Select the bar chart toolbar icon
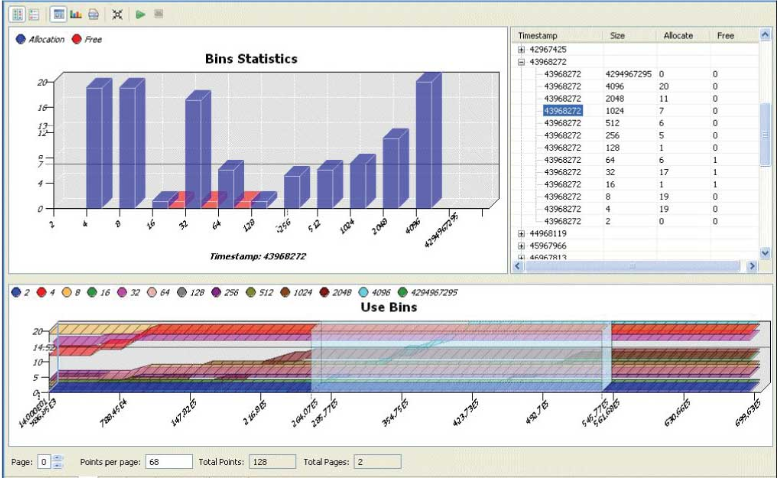Screen dimensions: 778x478 click(76, 15)
